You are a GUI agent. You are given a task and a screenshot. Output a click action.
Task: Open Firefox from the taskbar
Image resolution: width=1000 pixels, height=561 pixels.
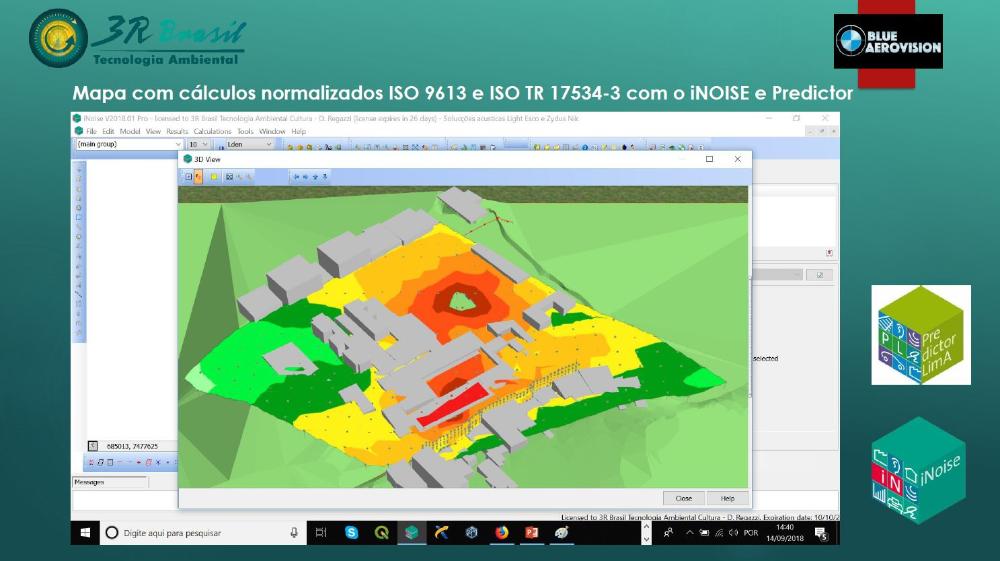(501, 533)
